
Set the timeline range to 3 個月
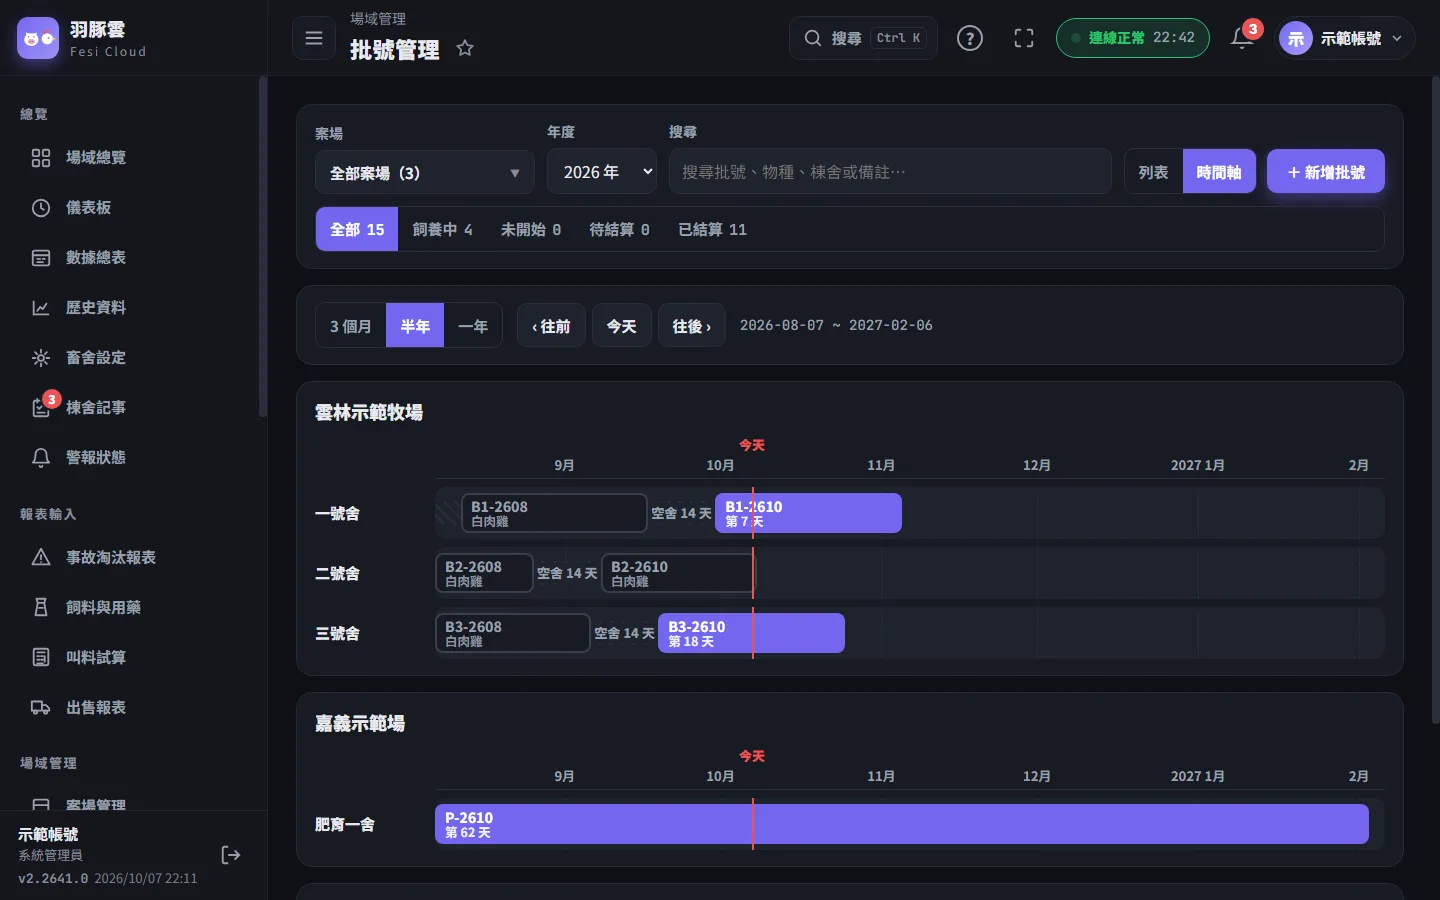click(x=351, y=326)
